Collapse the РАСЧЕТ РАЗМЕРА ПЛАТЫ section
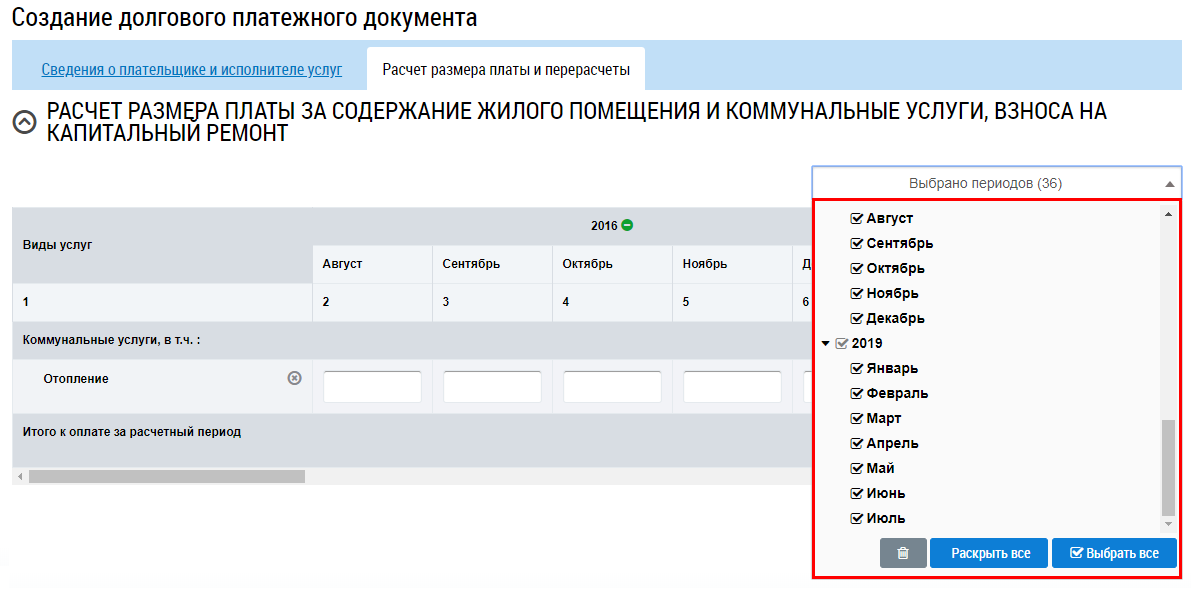Viewport: 1191px width, 591px height. [x=25, y=122]
